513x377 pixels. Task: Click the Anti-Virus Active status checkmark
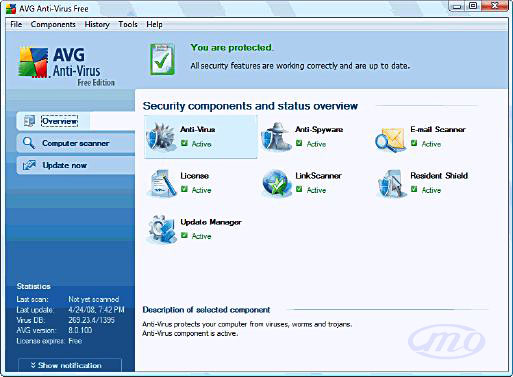pos(184,143)
